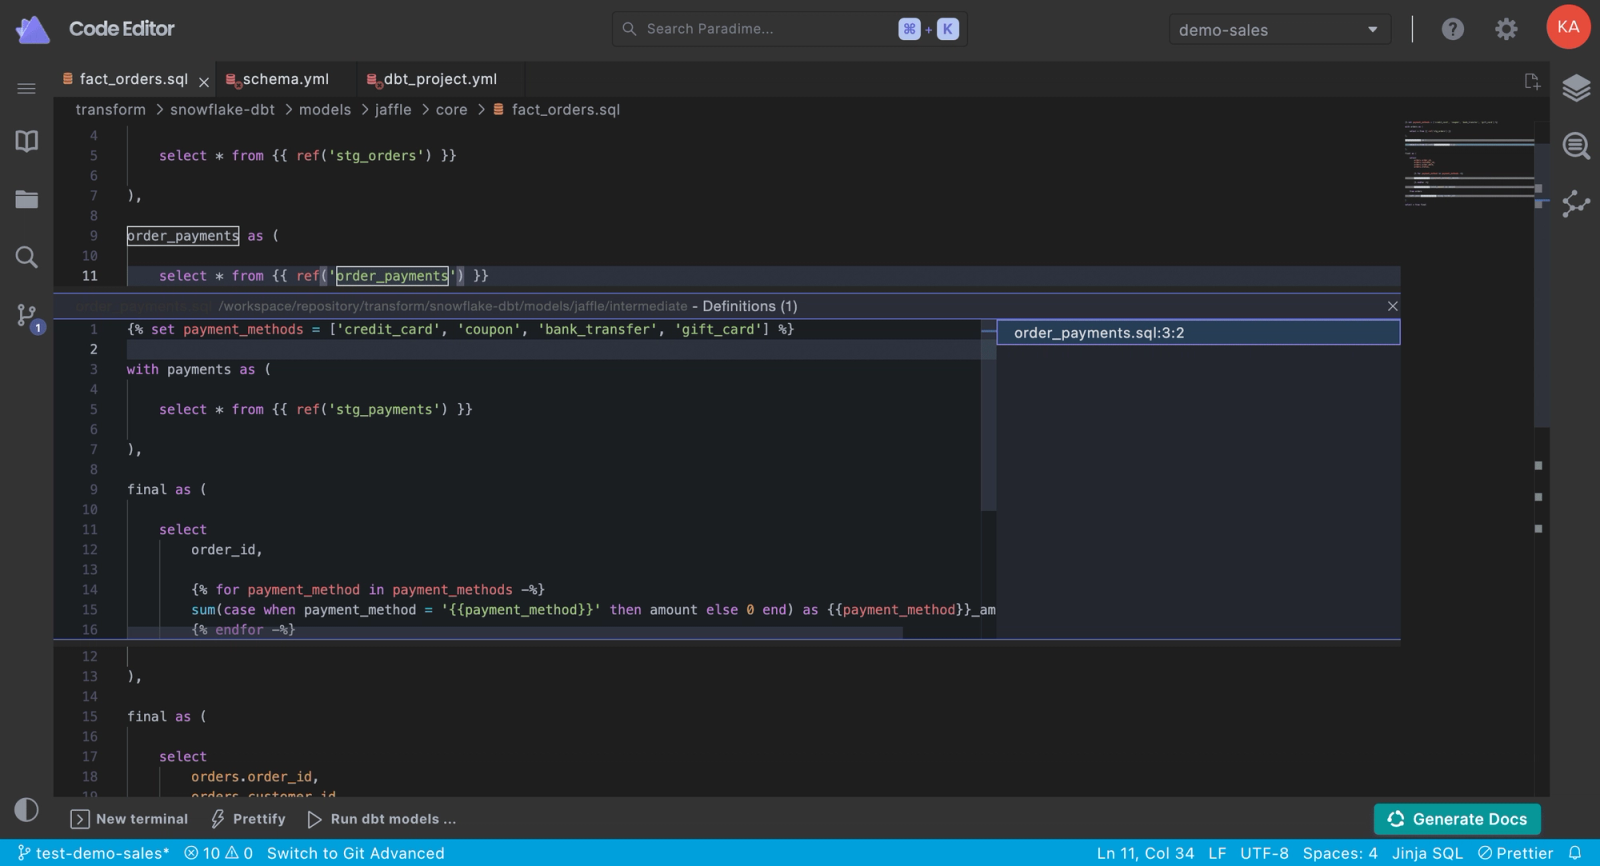Focus the Search Paradime field
Screen dimensions: 1600x866
click(789, 29)
